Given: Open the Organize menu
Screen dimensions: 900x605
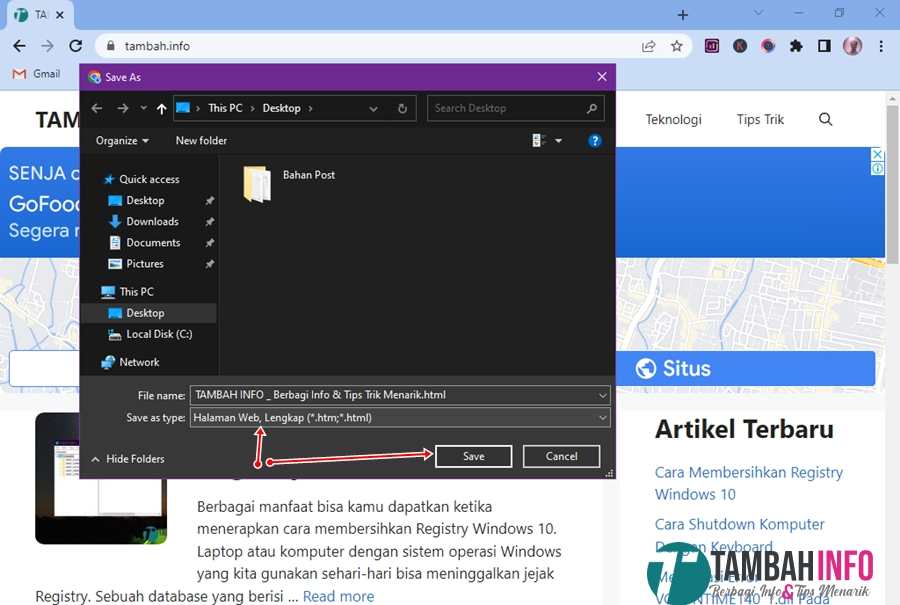Looking at the screenshot, I should coord(122,141).
